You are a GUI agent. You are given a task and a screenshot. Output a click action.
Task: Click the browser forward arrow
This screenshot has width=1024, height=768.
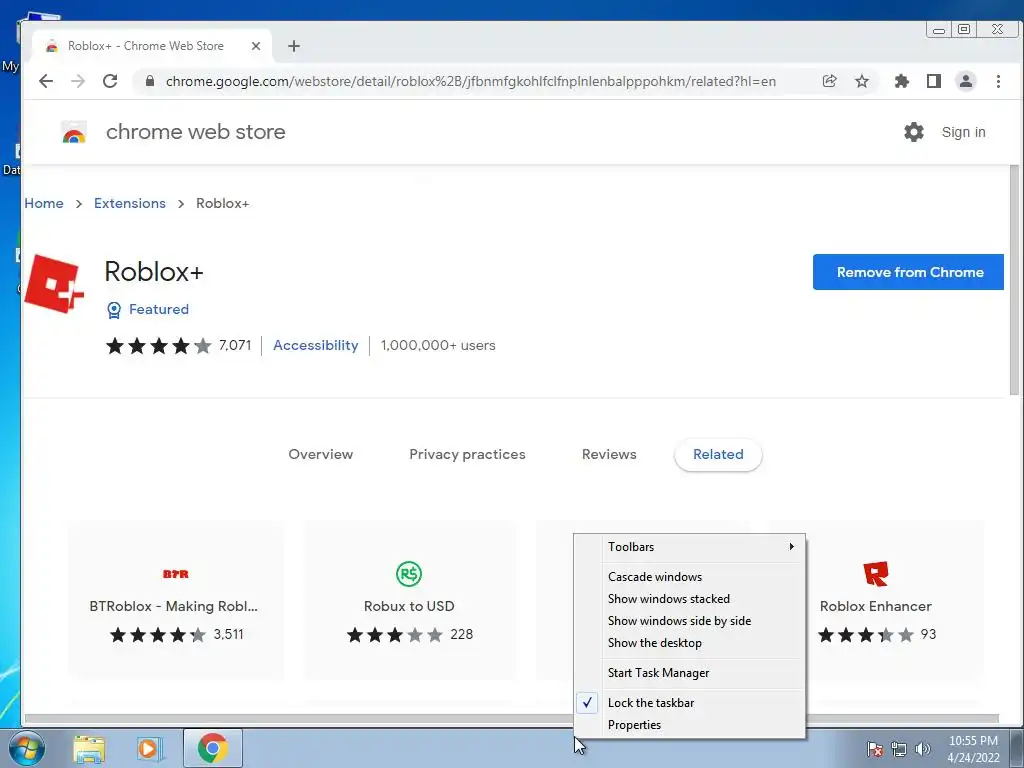click(x=78, y=81)
